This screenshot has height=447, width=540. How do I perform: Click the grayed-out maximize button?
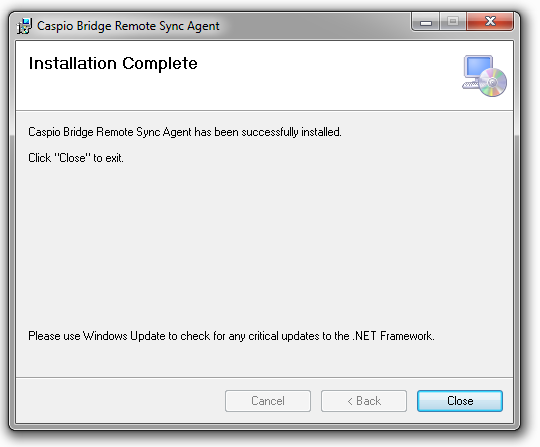pyautogui.click(x=453, y=22)
